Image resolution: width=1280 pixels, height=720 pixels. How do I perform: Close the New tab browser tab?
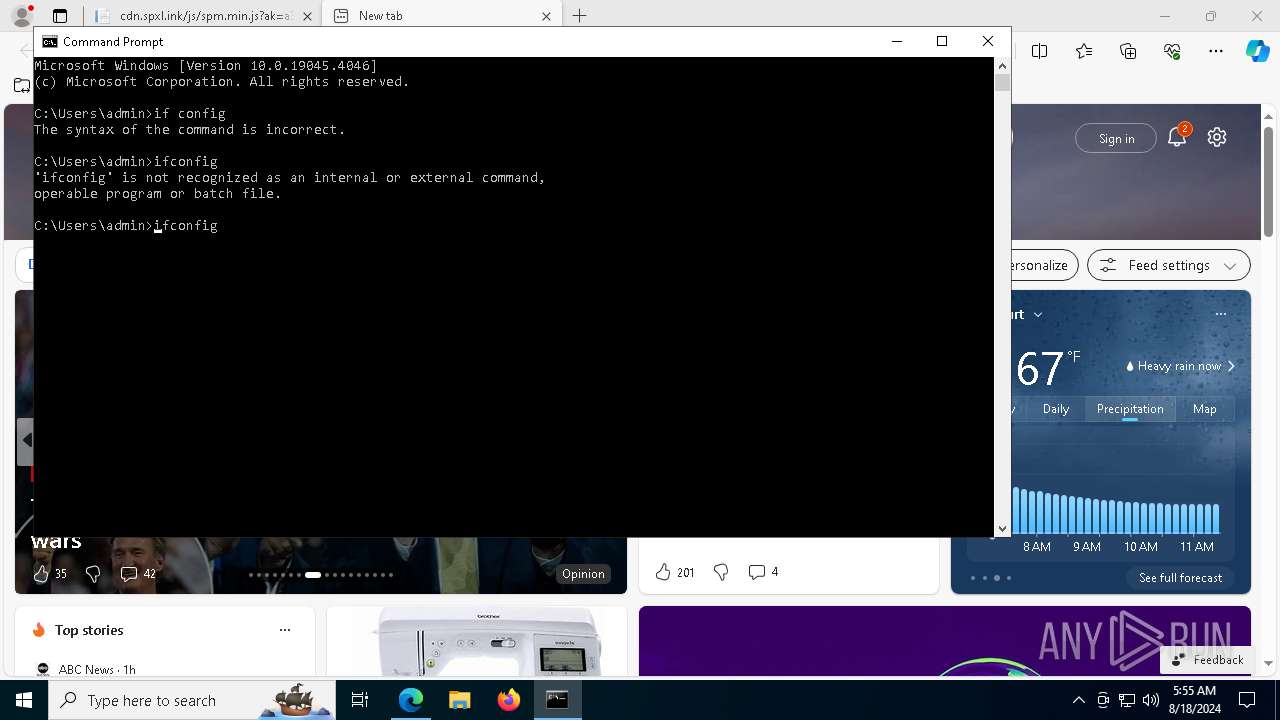point(546,16)
